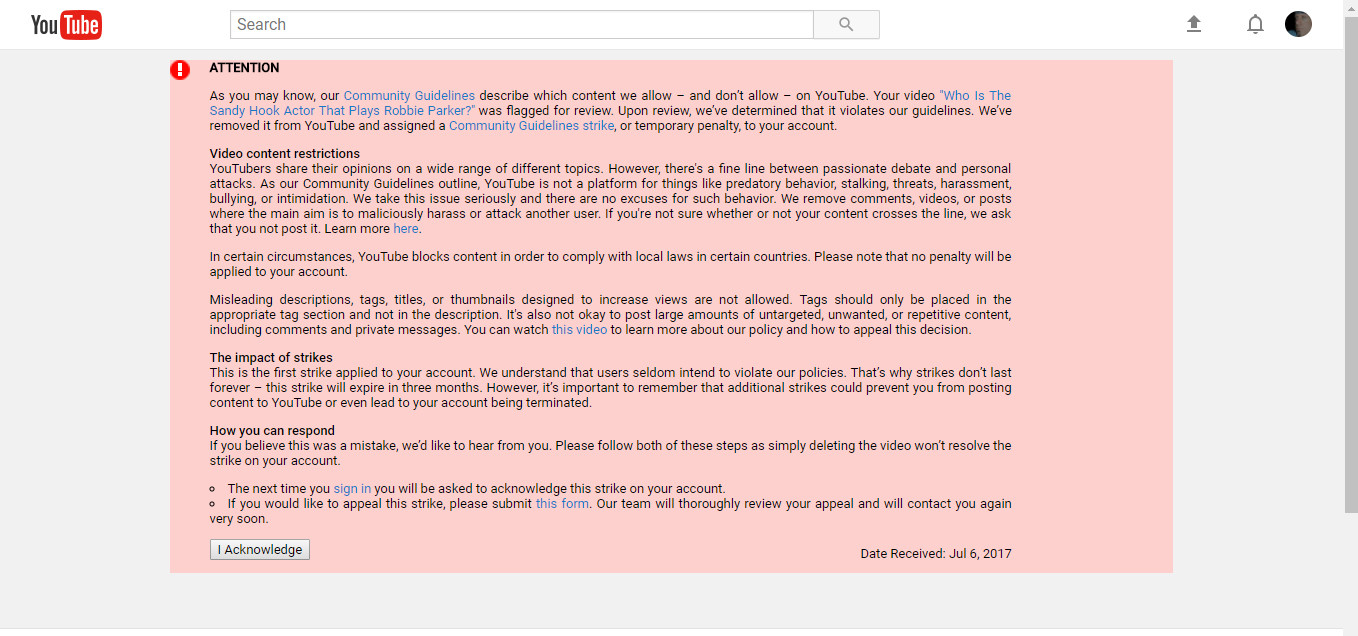The height and width of the screenshot is (636, 1358).
Task: Open 'this form' appeal link
Action: coord(562,504)
